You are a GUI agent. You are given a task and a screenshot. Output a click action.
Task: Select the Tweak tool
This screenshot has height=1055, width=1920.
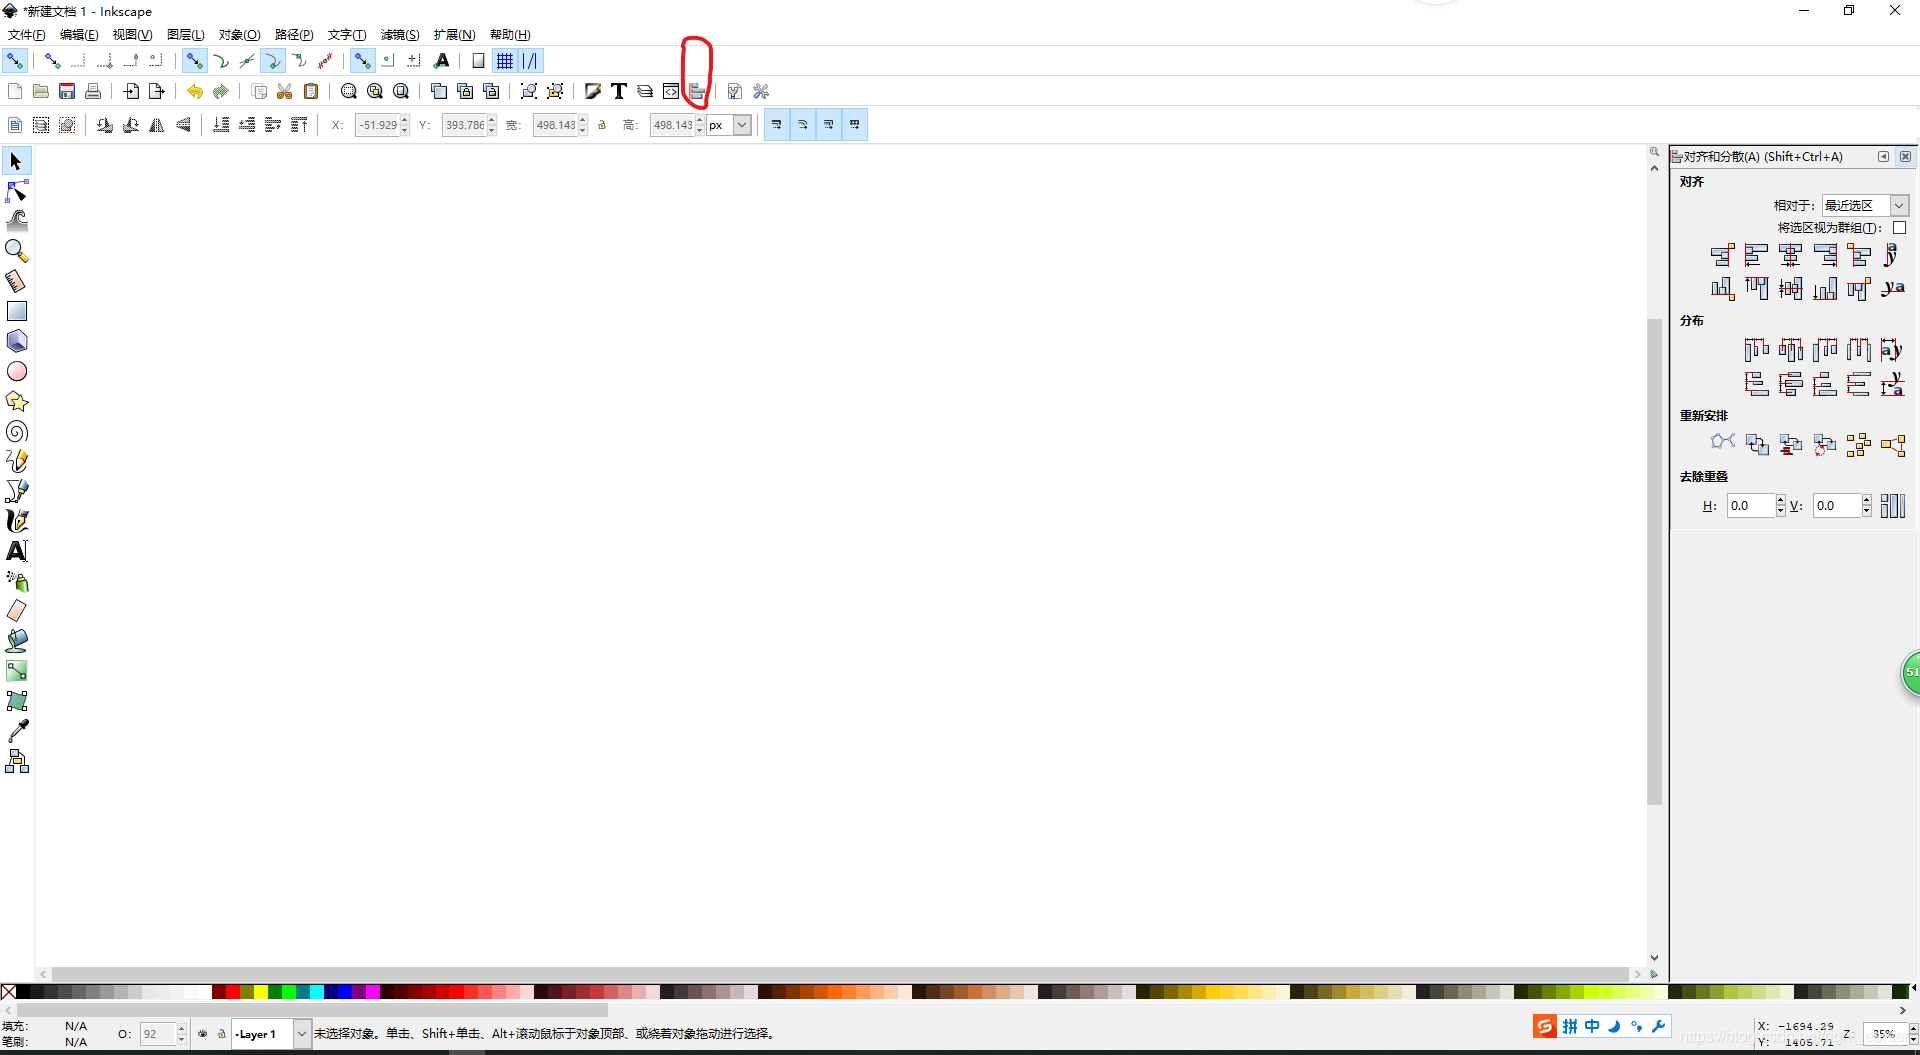(17, 221)
